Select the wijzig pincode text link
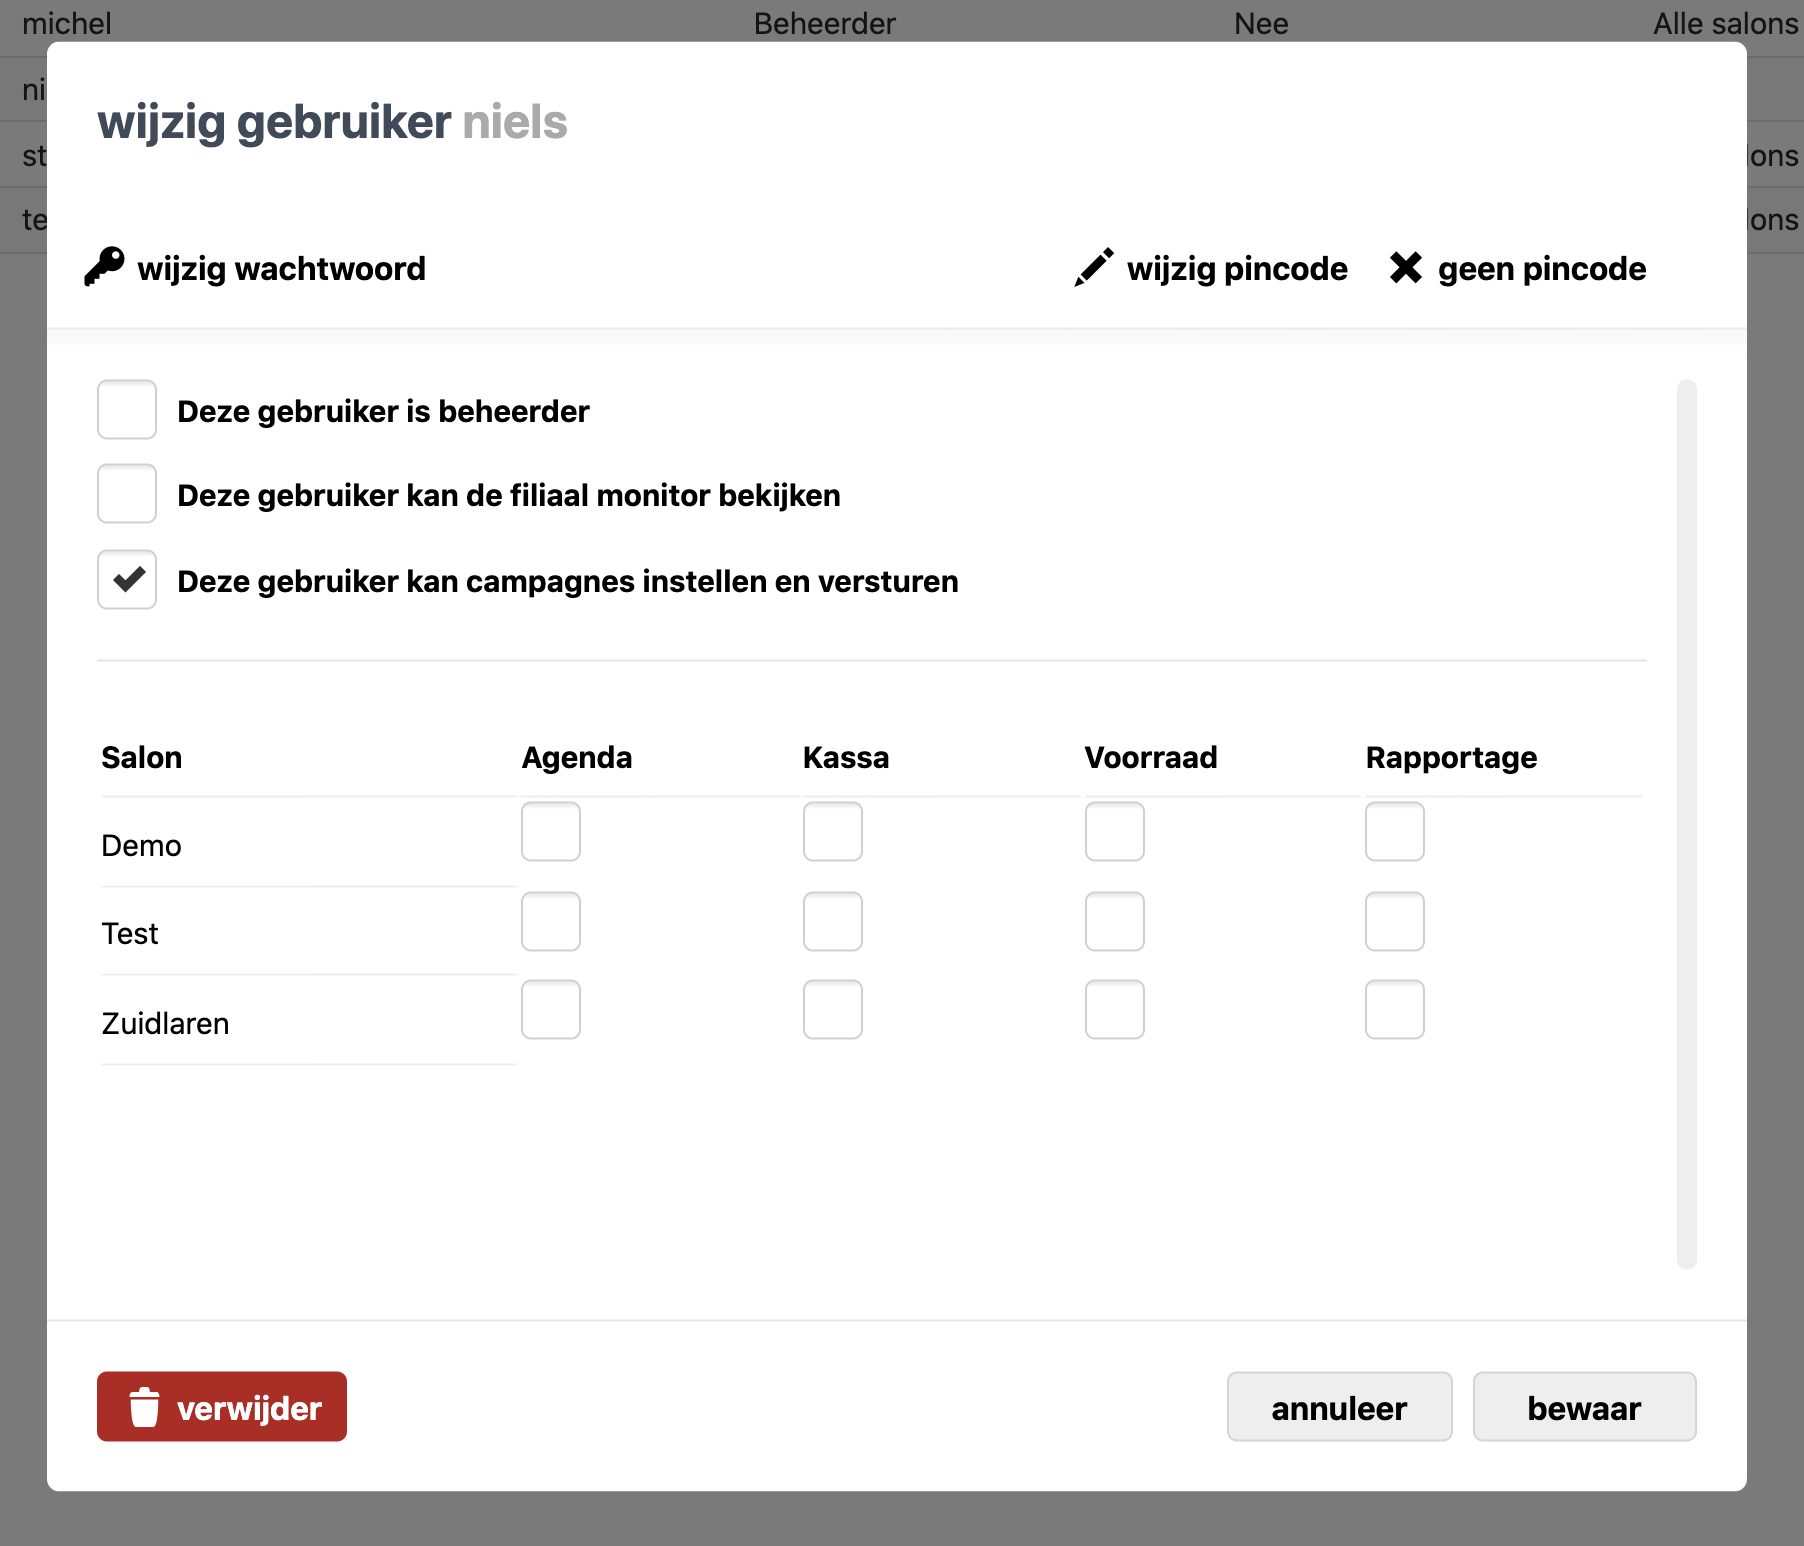This screenshot has width=1804, height=1546. (x=1237, y=269)
